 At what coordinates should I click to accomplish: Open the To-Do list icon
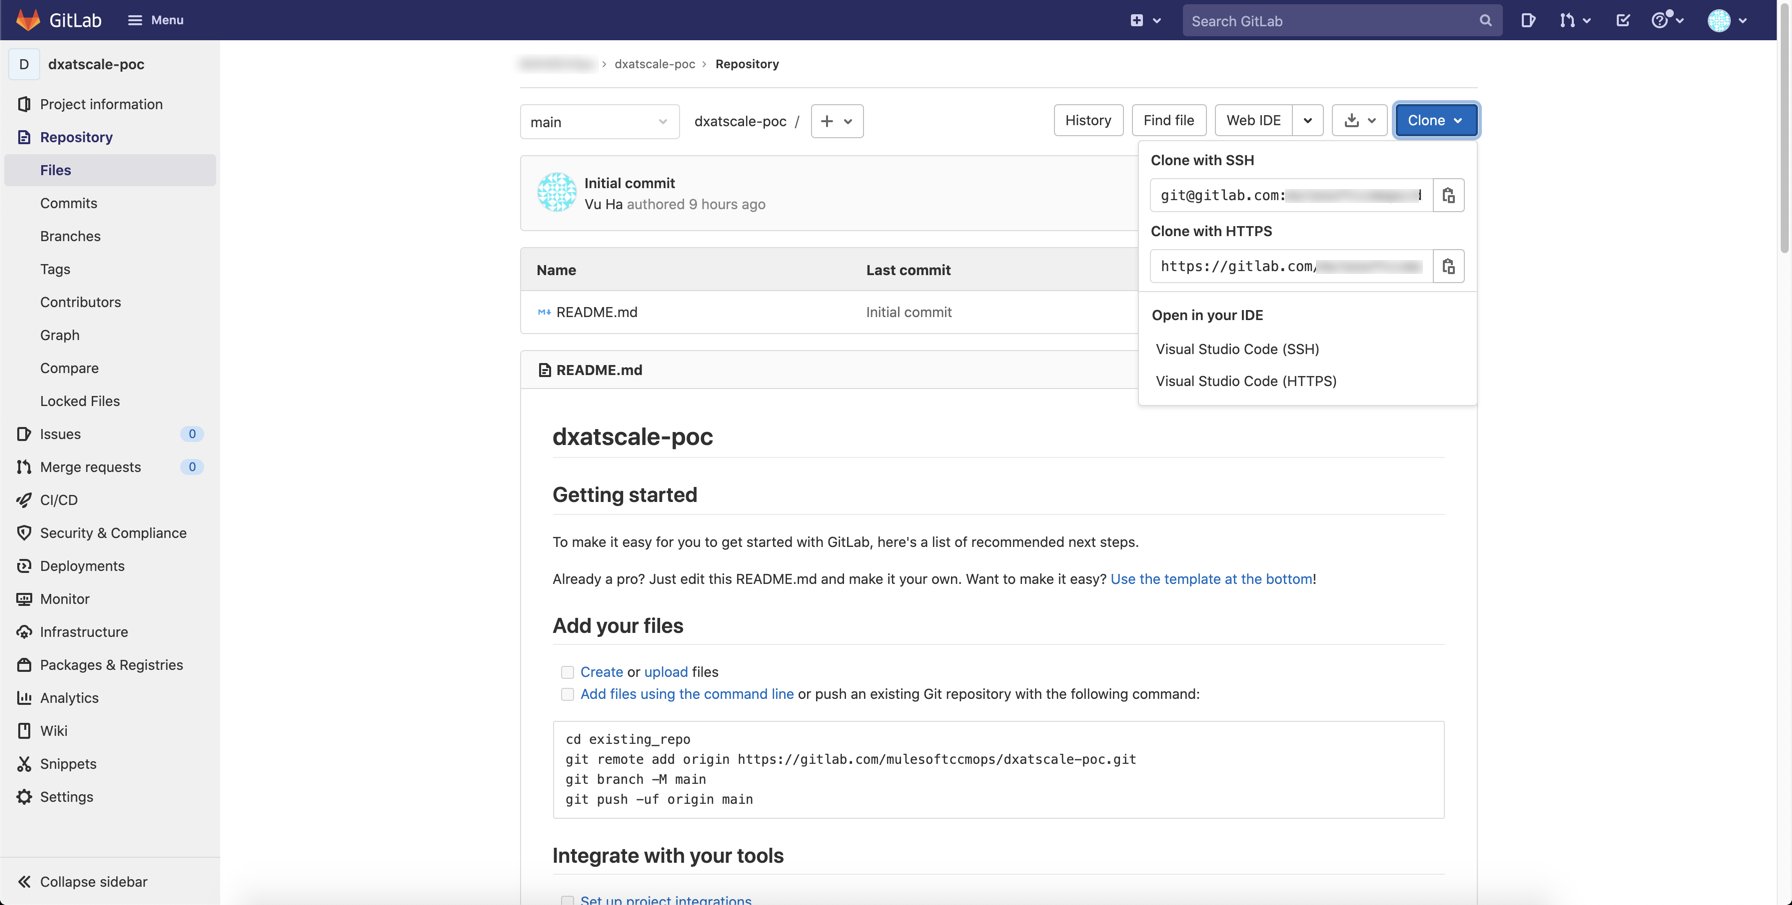[1623, 20]
